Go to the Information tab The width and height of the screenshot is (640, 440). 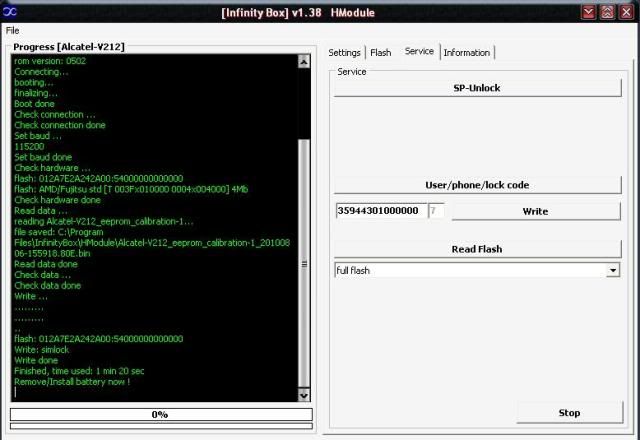(467, 52)
